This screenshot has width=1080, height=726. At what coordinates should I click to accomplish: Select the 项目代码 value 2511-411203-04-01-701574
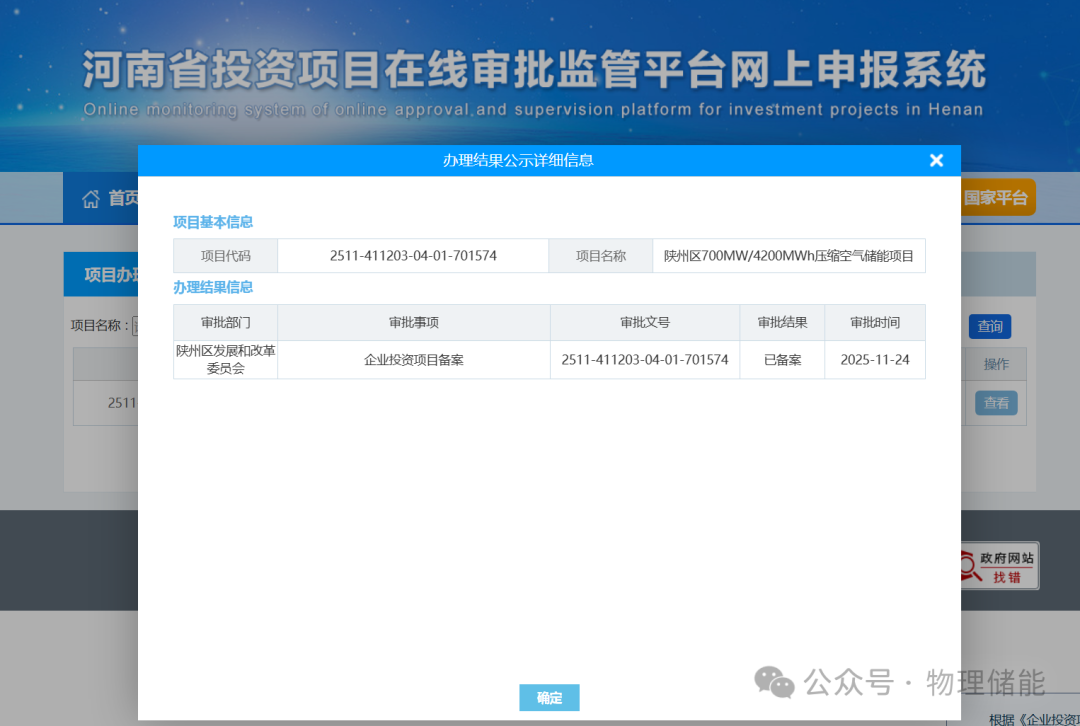point(413,256)
